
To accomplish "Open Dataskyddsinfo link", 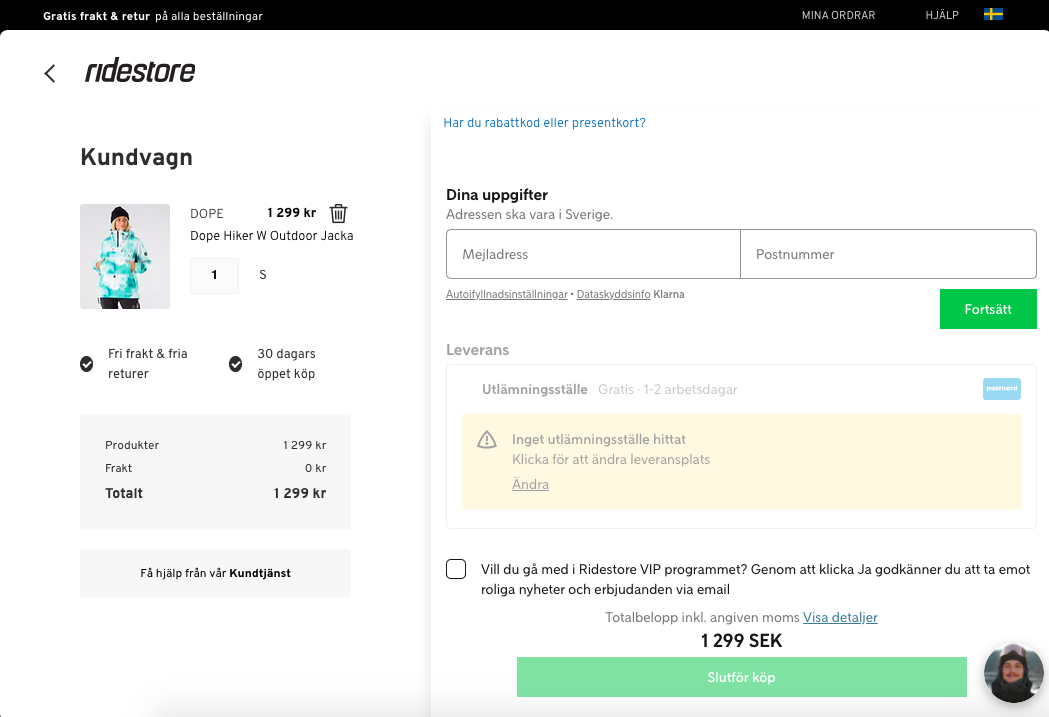I will (613, 294).
